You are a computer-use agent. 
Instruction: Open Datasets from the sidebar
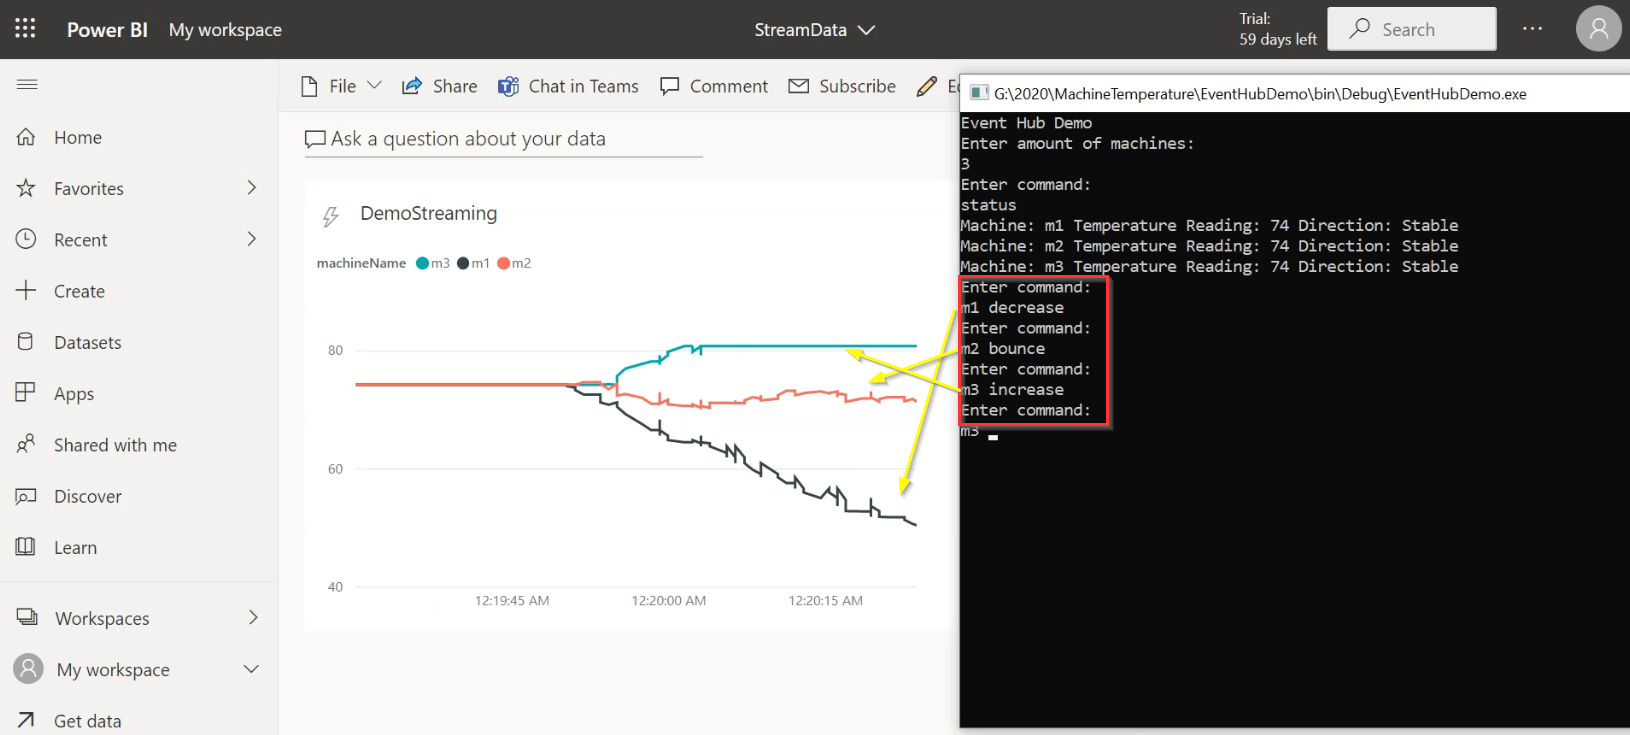pyautogui.click(x=87, y=342)
